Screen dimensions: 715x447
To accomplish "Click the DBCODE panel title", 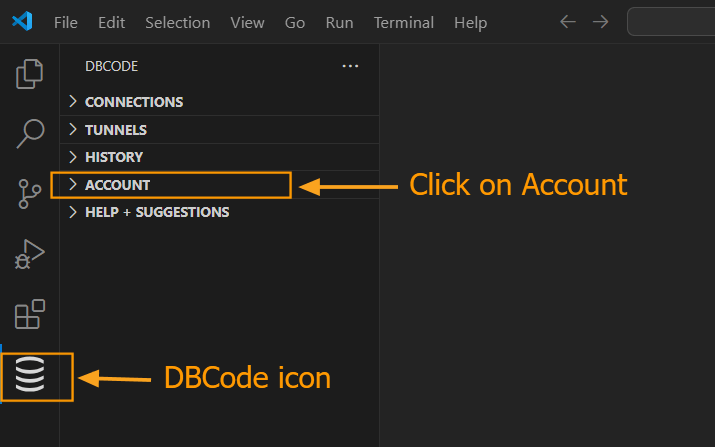I will tap(111, 66).
